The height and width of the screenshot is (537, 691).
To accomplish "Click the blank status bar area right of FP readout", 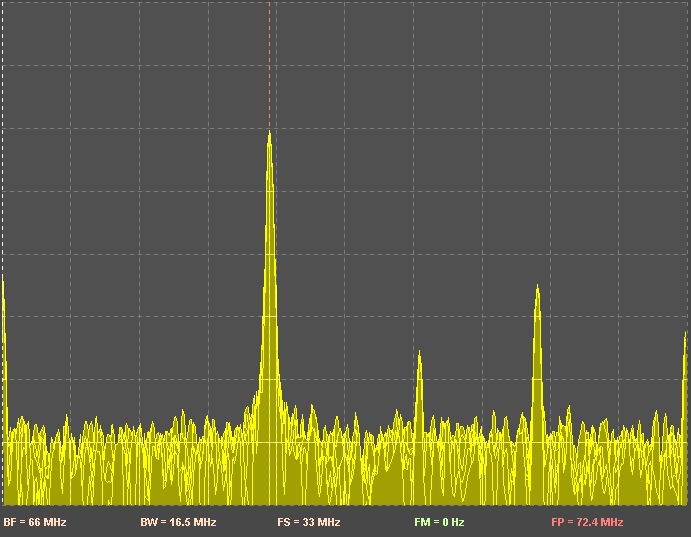I will point(660,522).
